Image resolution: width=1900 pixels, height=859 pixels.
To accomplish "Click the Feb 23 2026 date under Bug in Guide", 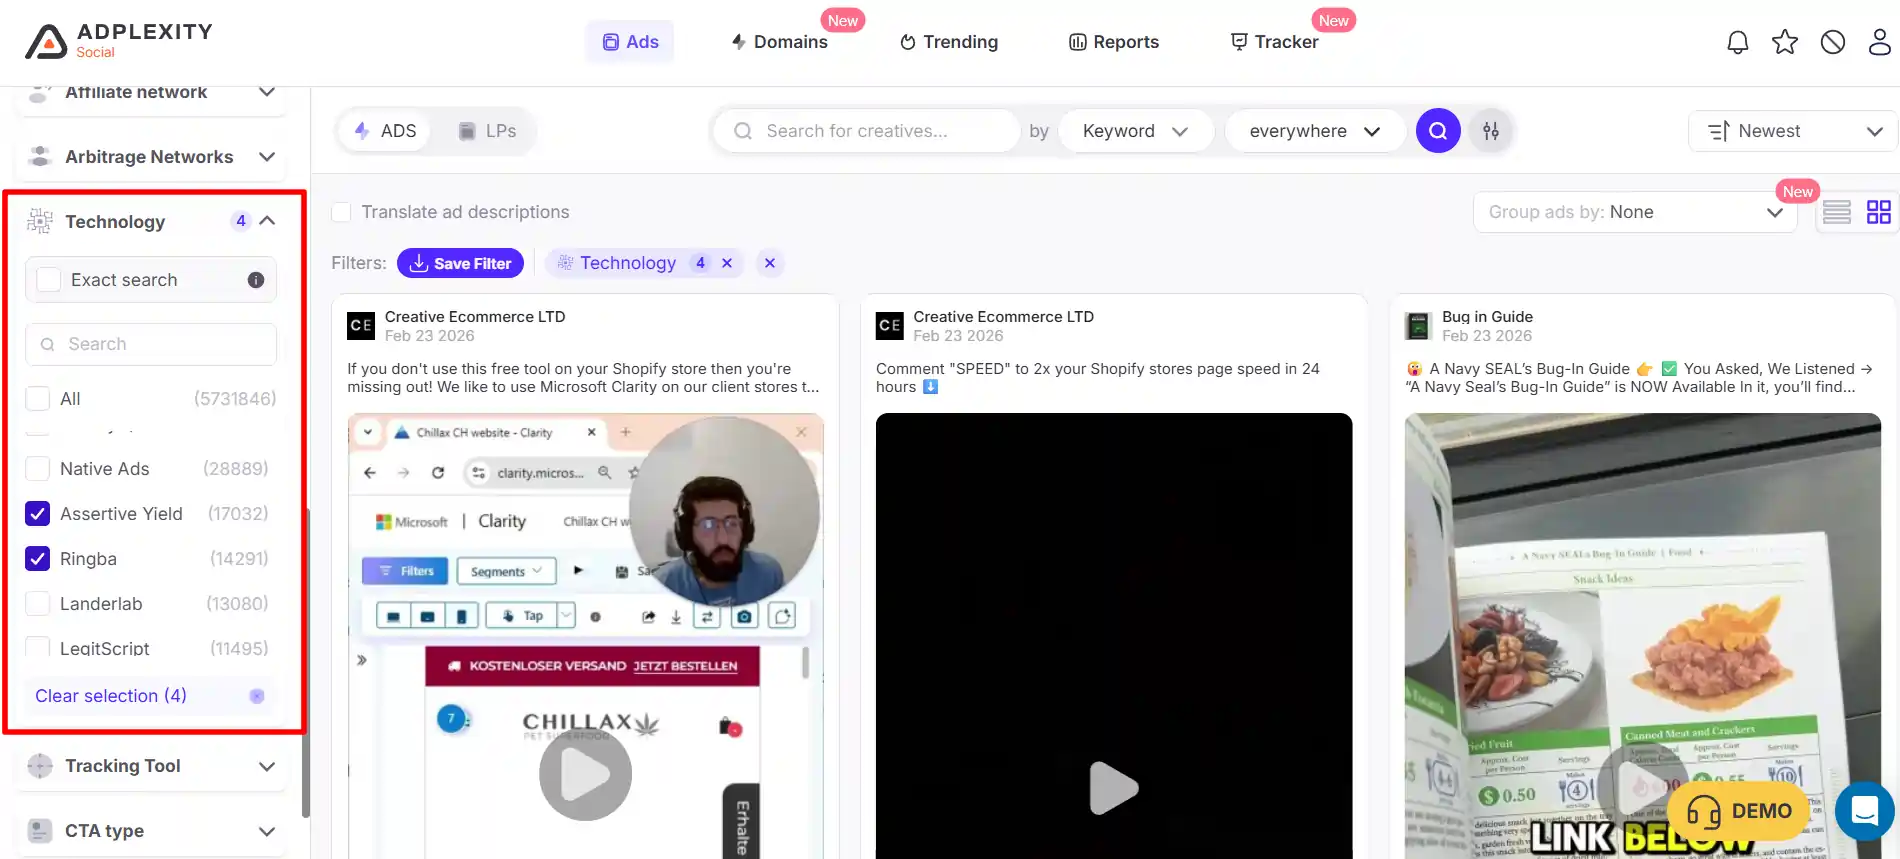I will [1487, 336].
